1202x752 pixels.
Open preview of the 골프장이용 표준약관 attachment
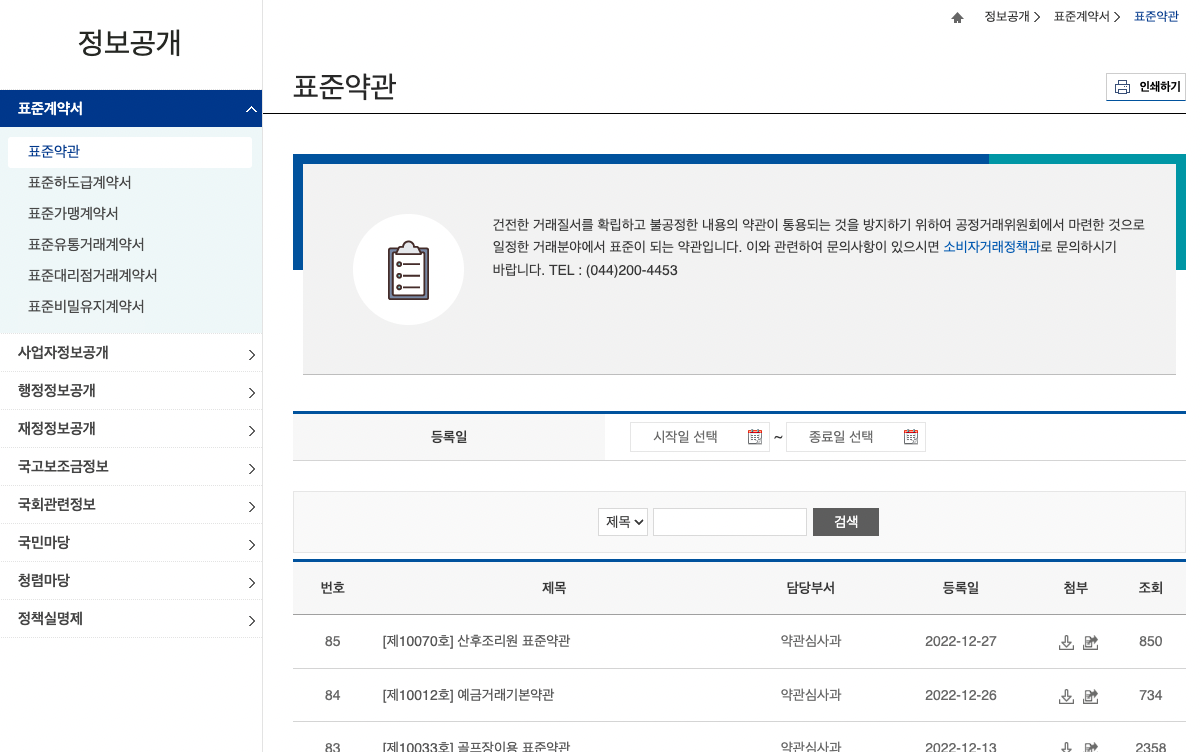[1091, 746]
